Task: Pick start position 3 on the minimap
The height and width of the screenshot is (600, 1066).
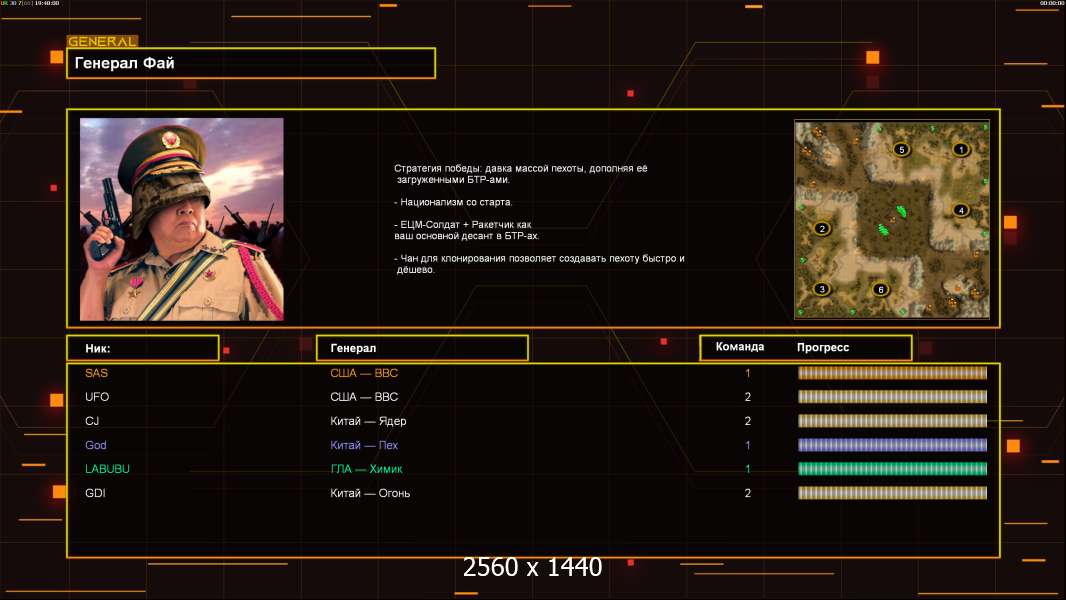Action: click(x=822, y=289)
